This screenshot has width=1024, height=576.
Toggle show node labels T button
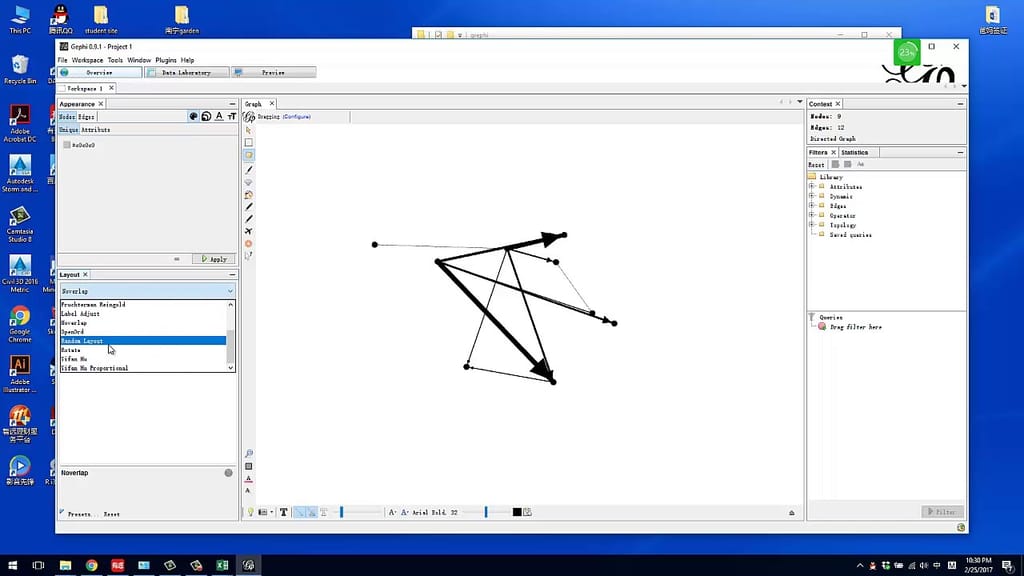(283, 512)
